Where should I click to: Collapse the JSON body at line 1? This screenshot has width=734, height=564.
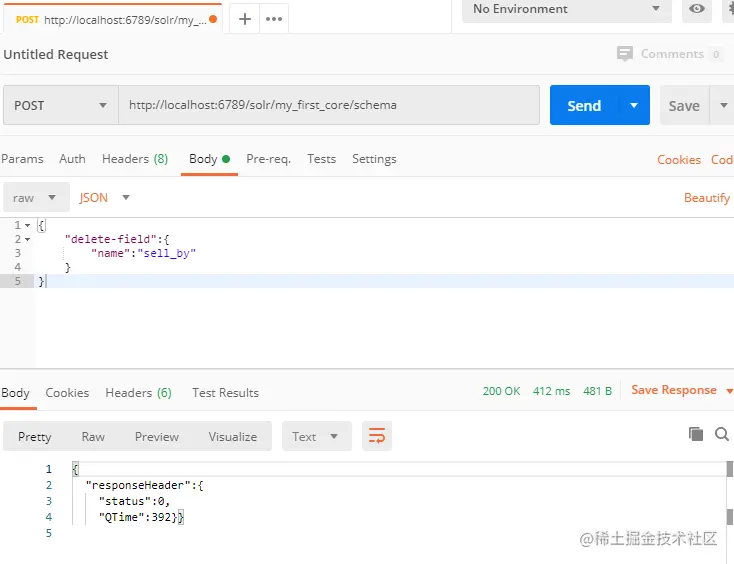tap(27, 226)
